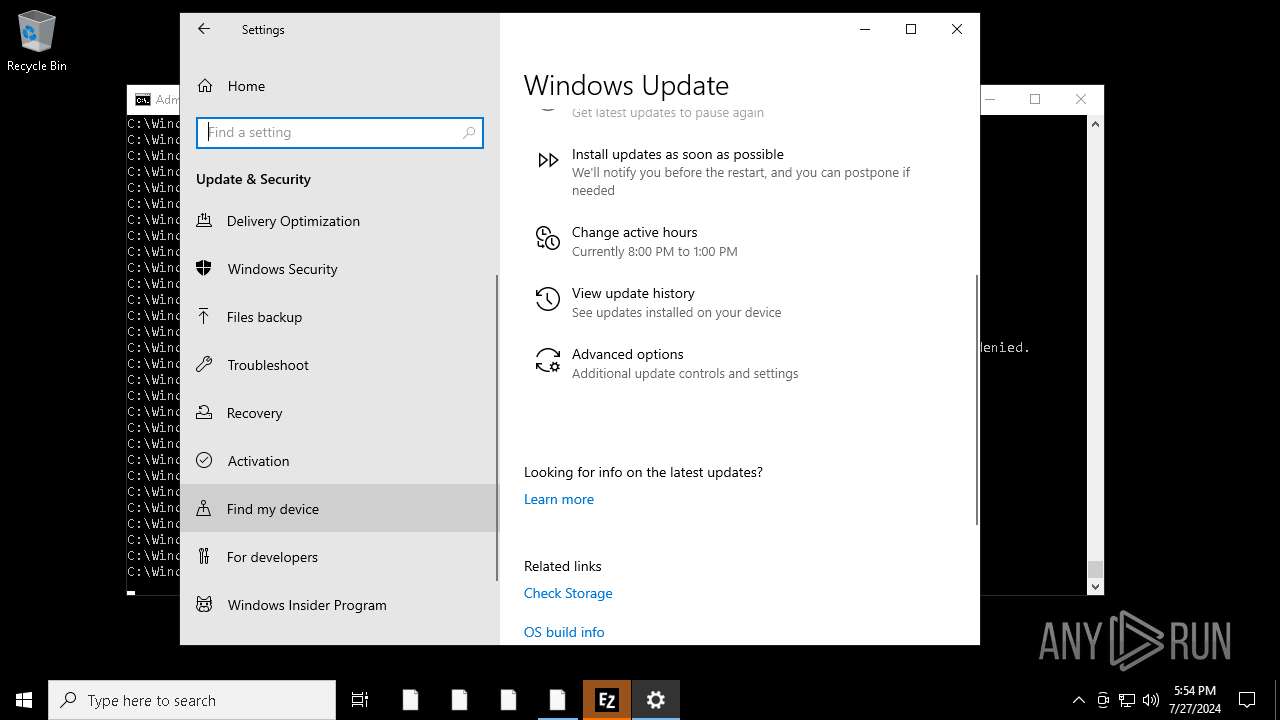Click the Find my device person icon
This screenshot has width=1280, height=720.
click(204, 509)
